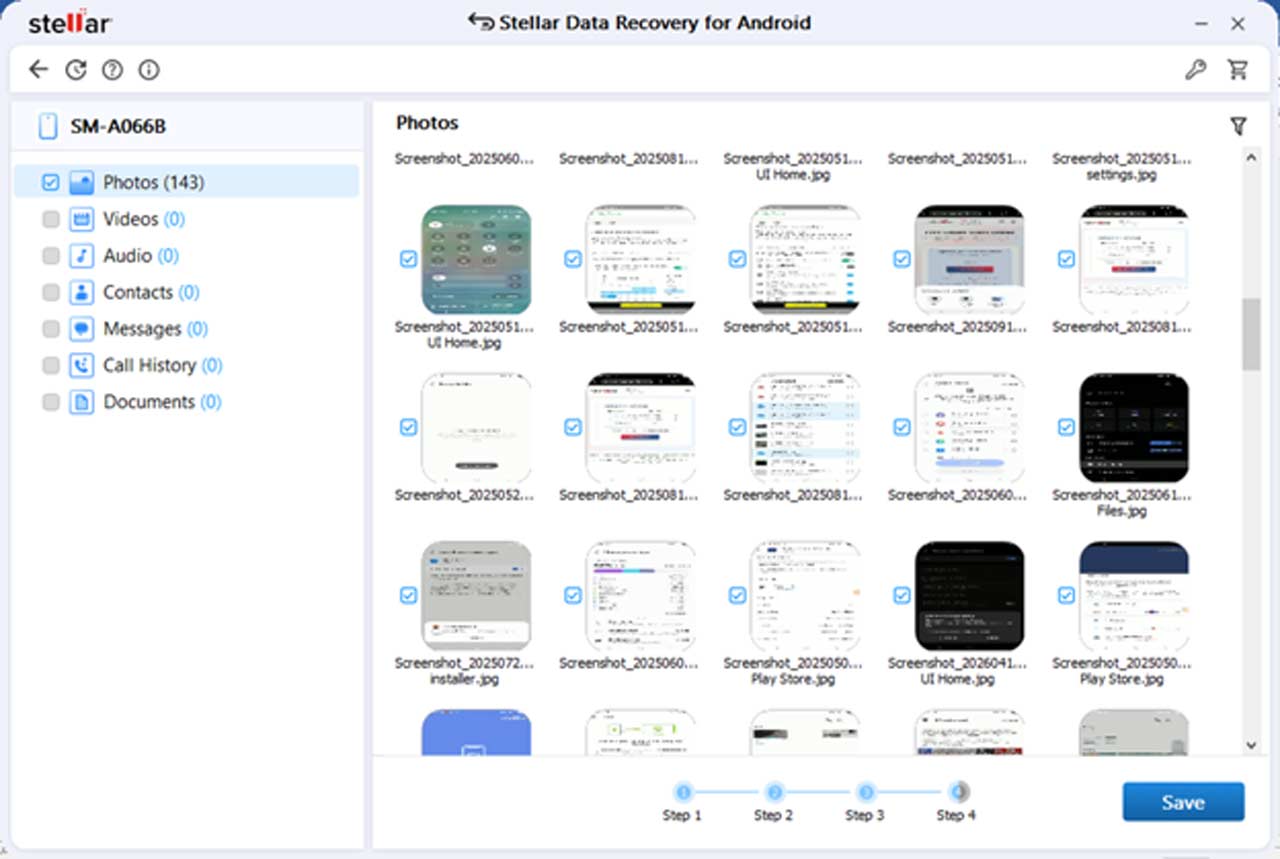Screen dimensions: 1280x859
Task: Check the Call History checkbox
Action: [x=51, y=365]
